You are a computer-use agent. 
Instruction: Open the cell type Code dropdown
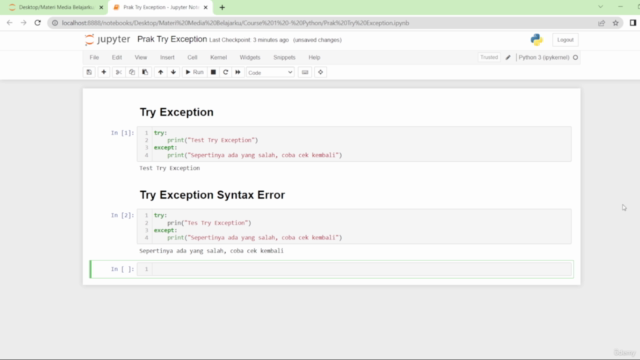tap(270, 73)
